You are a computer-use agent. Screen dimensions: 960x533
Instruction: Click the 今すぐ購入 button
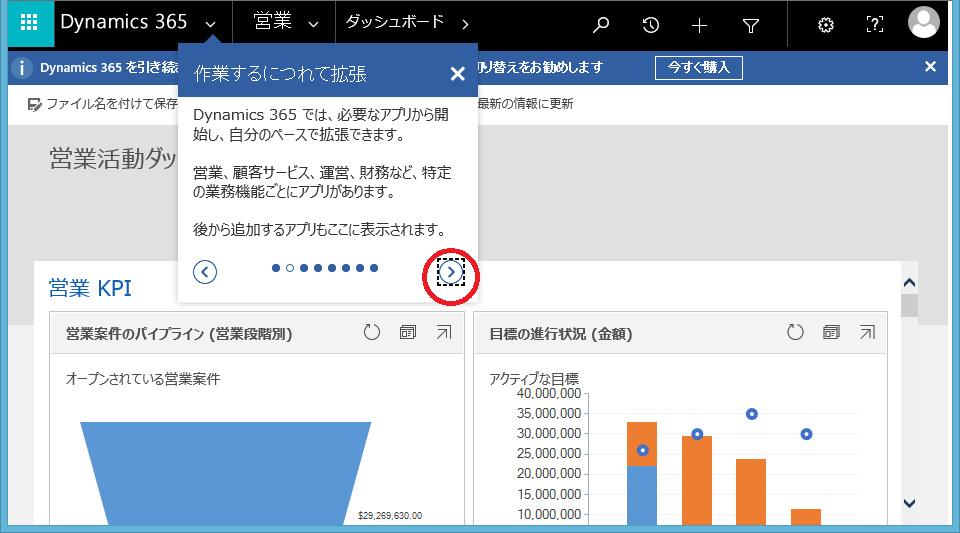click(699, 67)
